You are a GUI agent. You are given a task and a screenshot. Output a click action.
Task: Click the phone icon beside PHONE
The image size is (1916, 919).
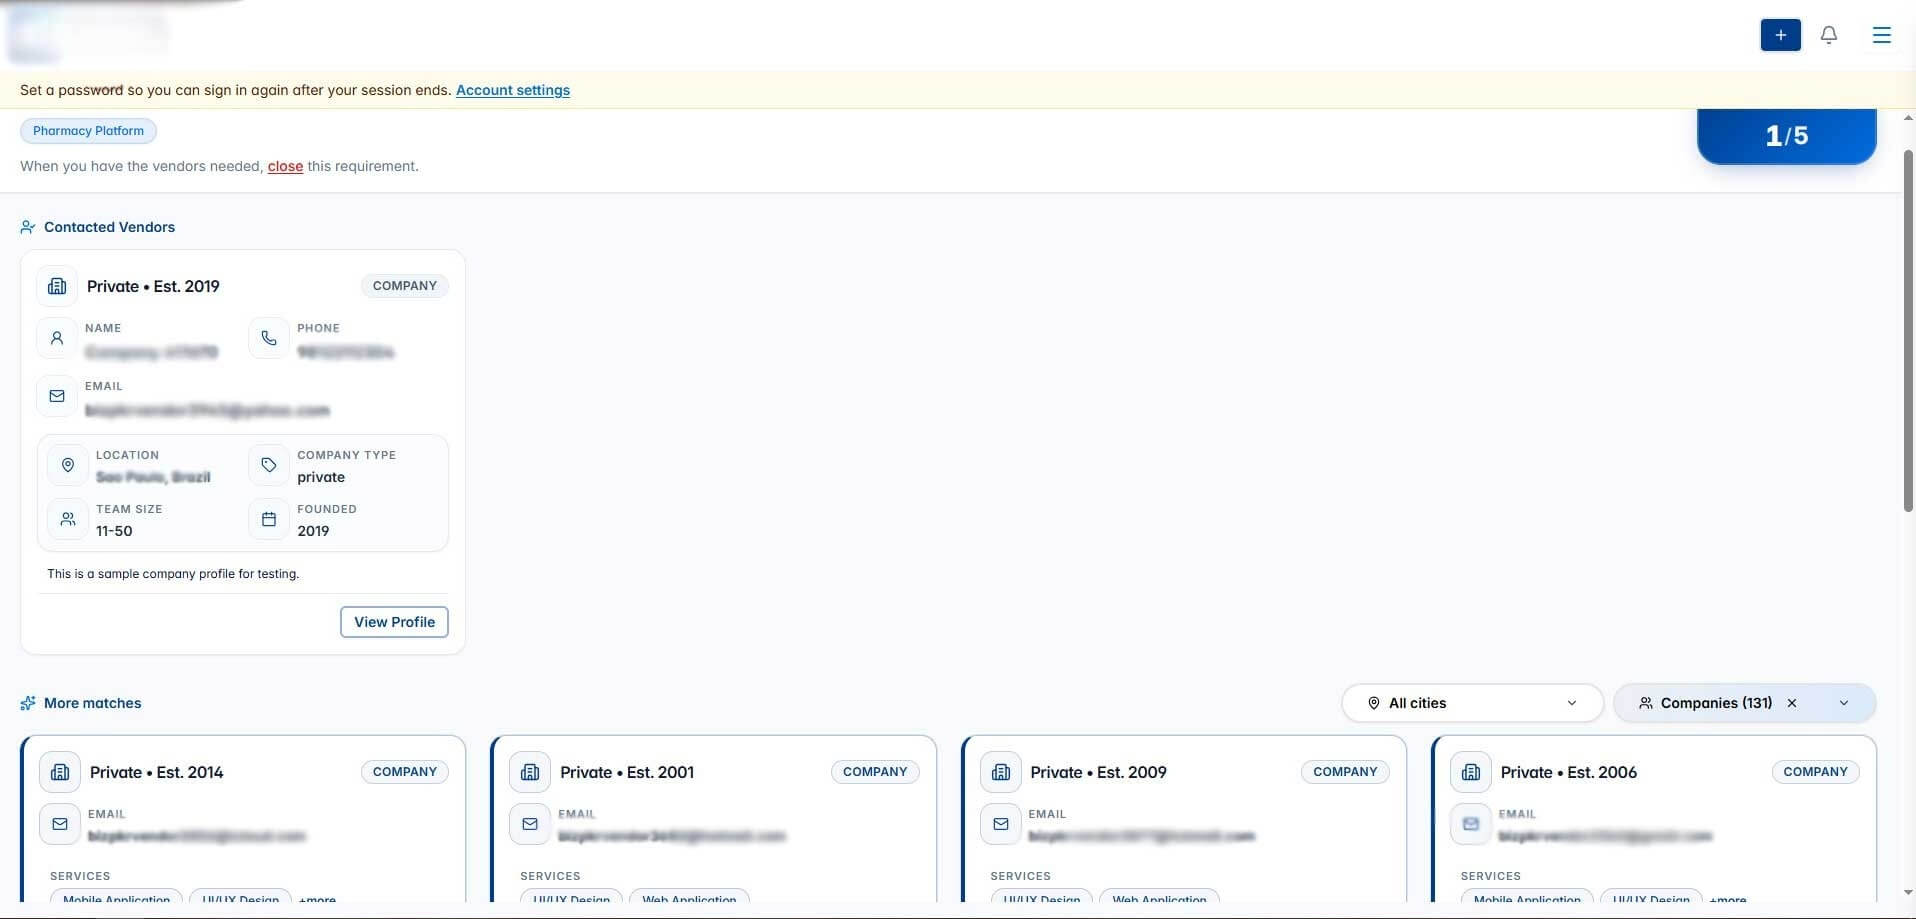click(x=269, y=338)
